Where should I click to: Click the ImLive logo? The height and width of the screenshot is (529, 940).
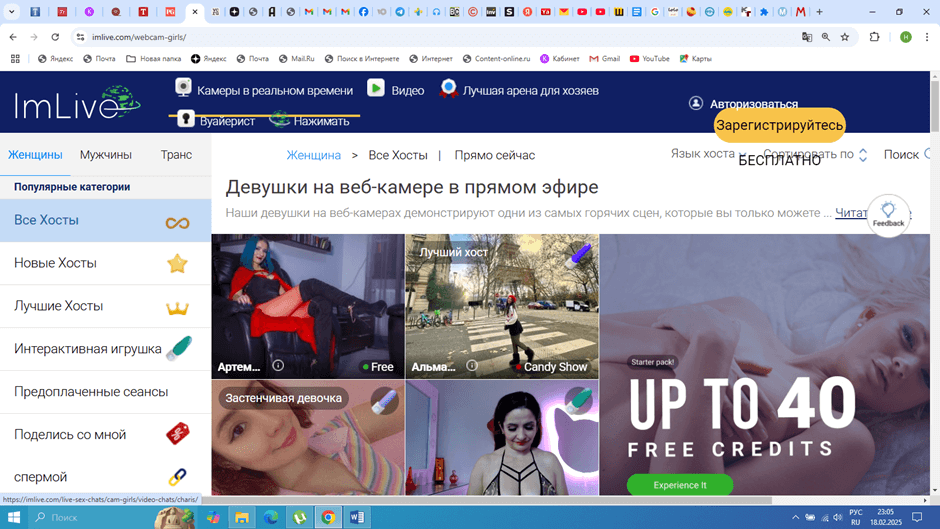tap(78, 104)
